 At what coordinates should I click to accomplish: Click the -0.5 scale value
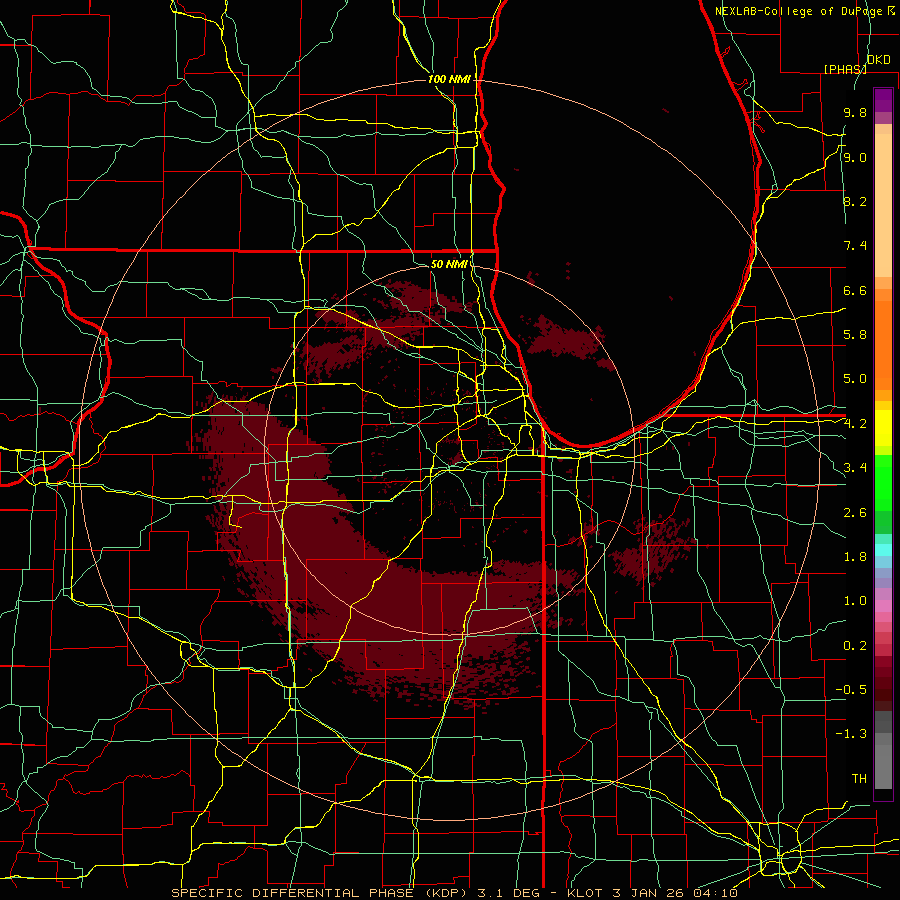[851, 690]
